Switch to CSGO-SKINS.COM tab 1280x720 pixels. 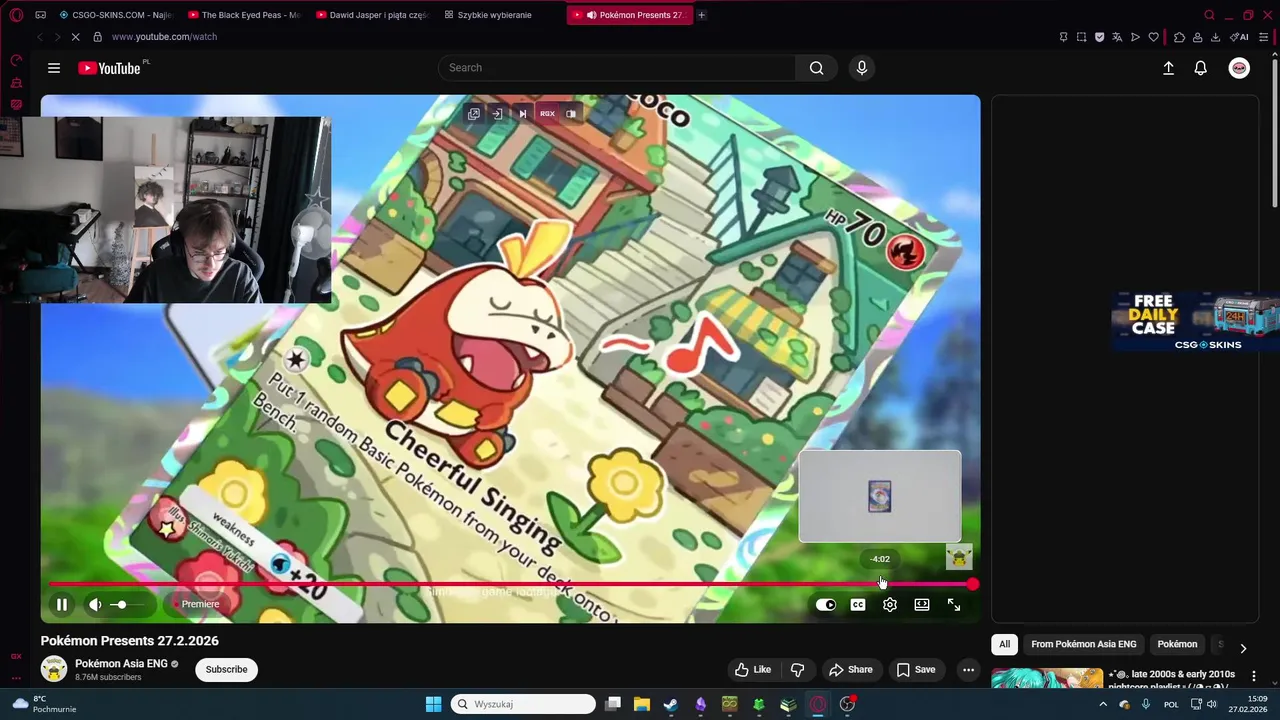tap(115, 15)
